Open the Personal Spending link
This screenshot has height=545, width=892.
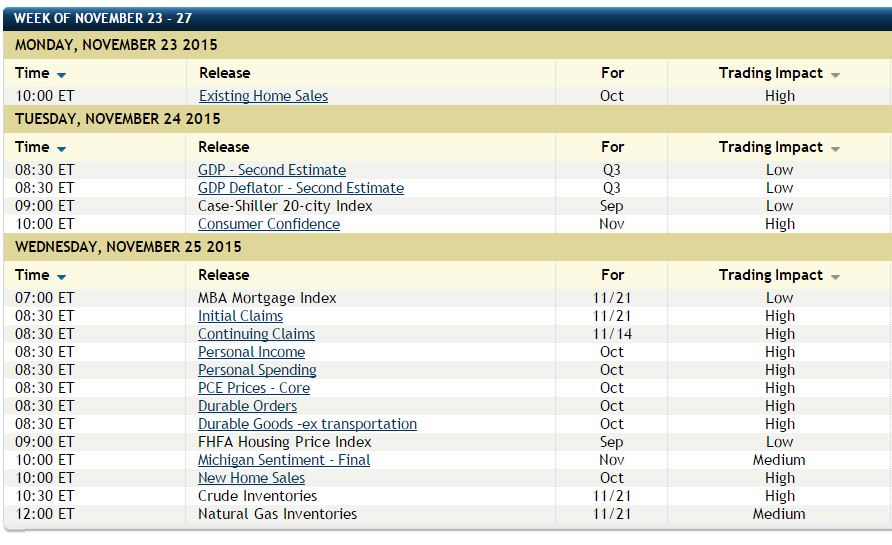pos(257,370)
